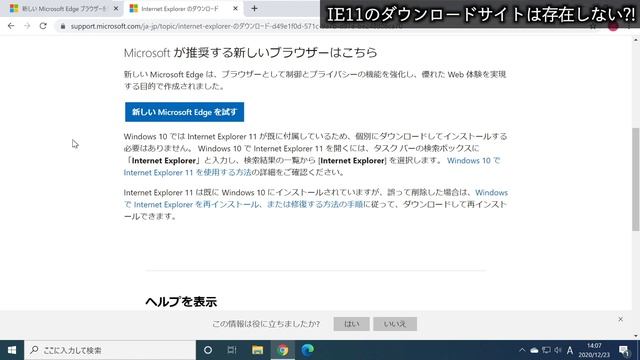Screen dimensions: 640x360
Task: Close the Internet Explorer のダウンロード tab
Action: click(235, 8)
